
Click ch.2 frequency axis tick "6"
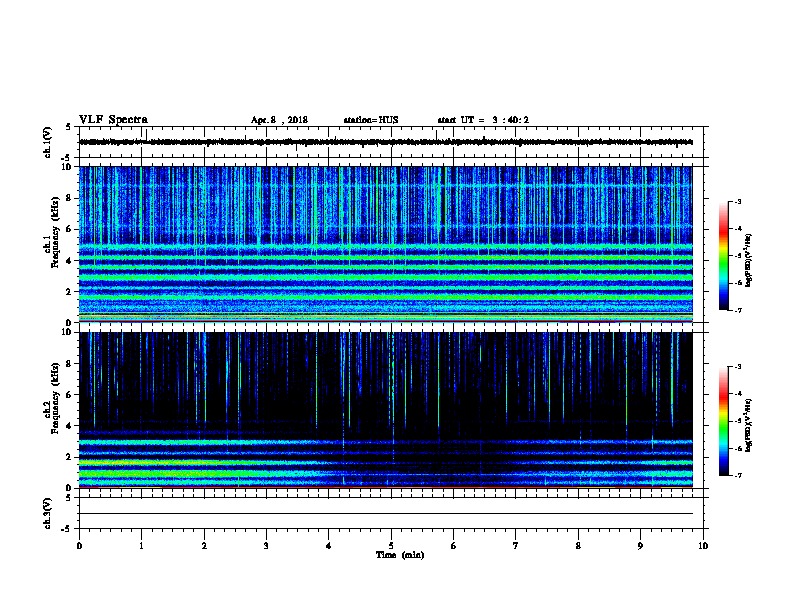pos(70,395)
